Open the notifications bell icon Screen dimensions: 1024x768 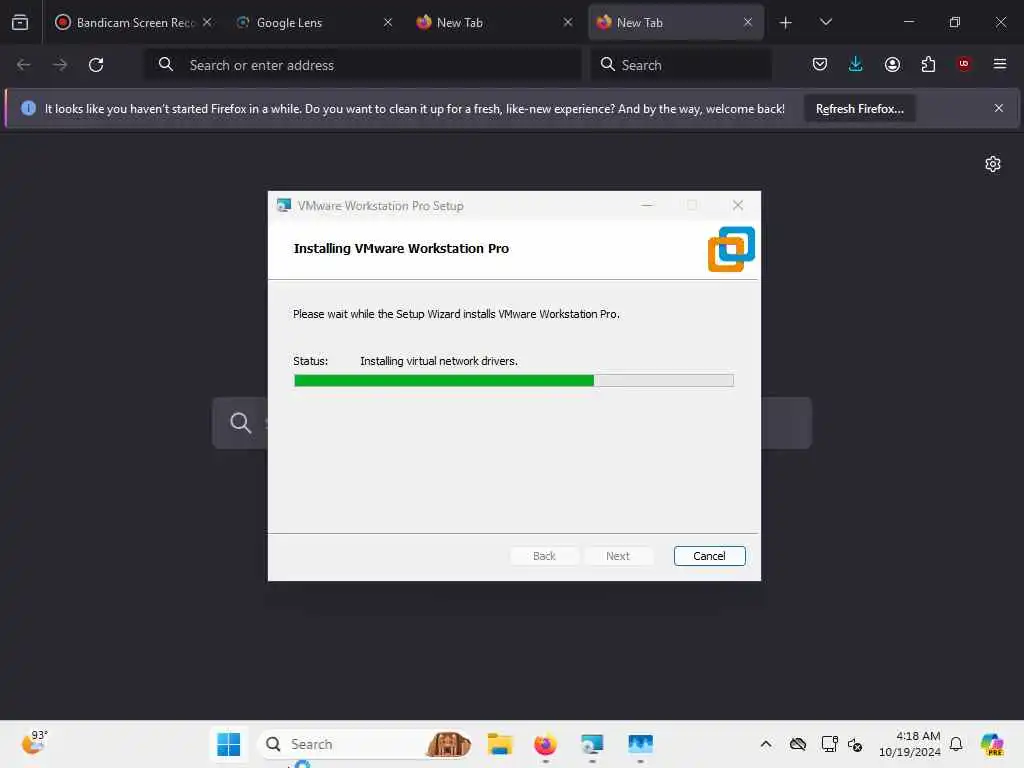(956, 744)
